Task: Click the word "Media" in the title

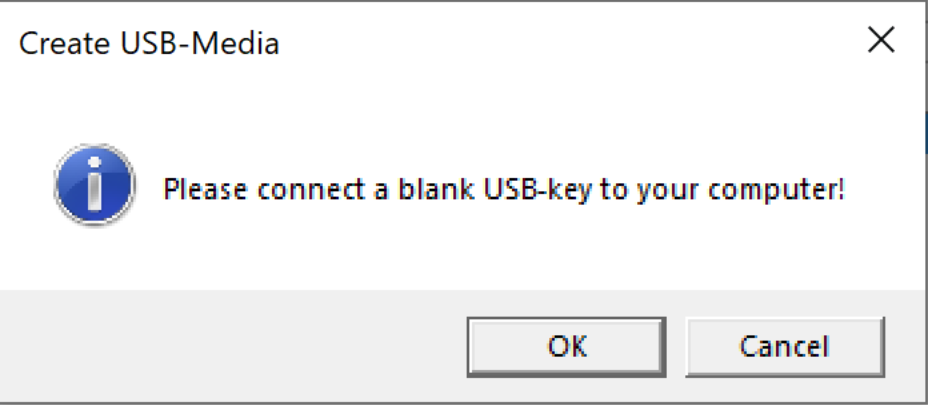Action: [239, 44]
